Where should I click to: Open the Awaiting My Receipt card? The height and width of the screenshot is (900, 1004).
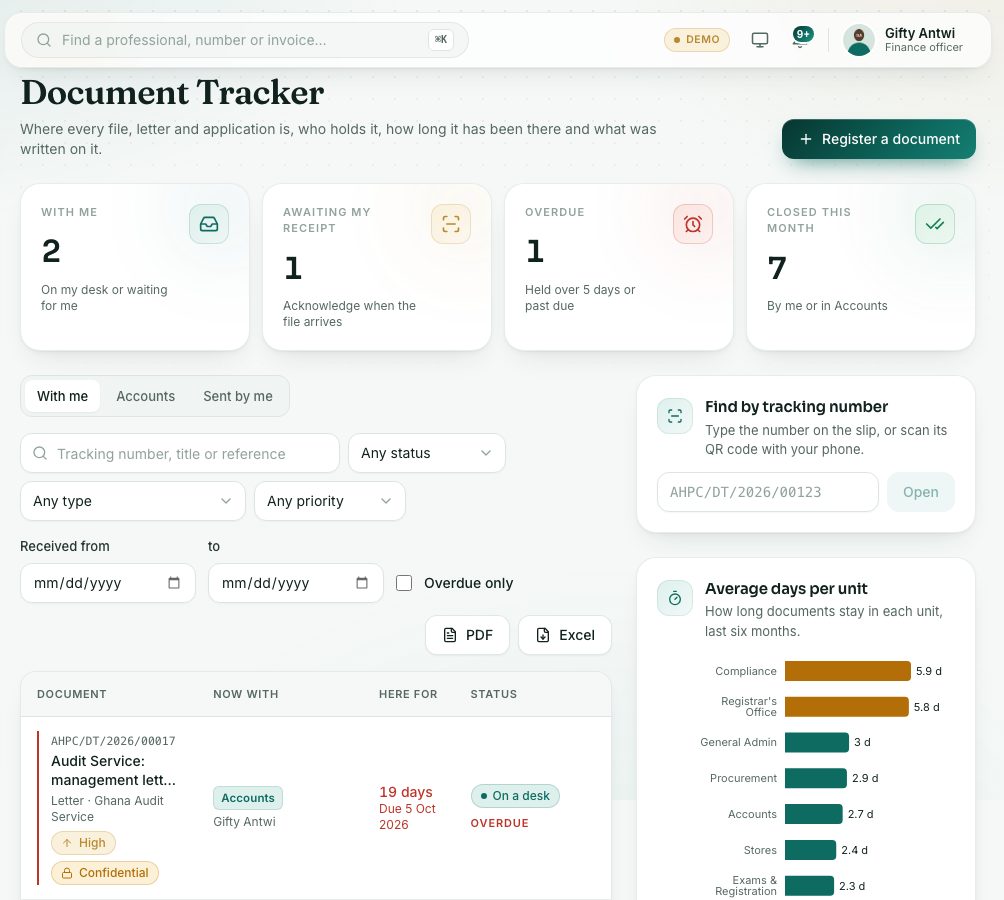tap(377, 267)
